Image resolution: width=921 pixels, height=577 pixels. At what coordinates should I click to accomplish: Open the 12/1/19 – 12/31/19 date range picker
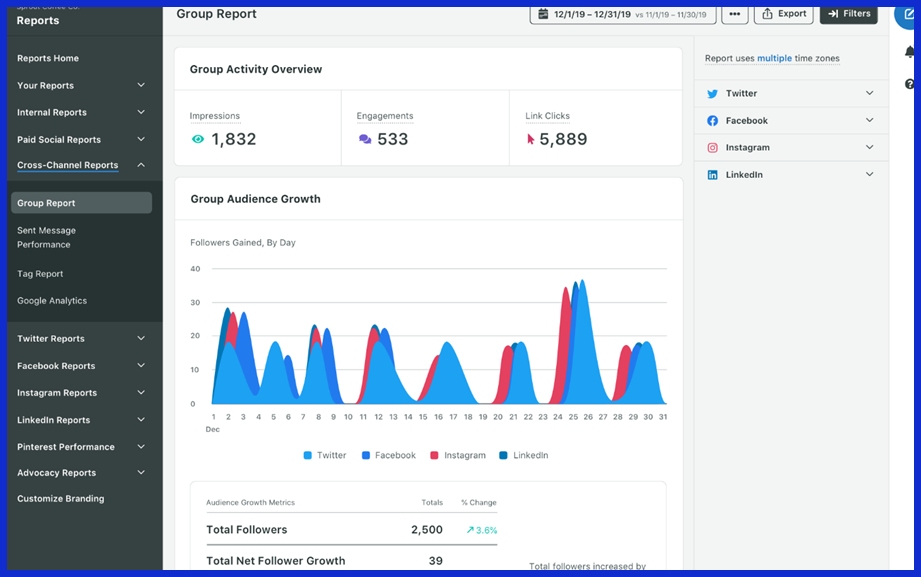623,14
